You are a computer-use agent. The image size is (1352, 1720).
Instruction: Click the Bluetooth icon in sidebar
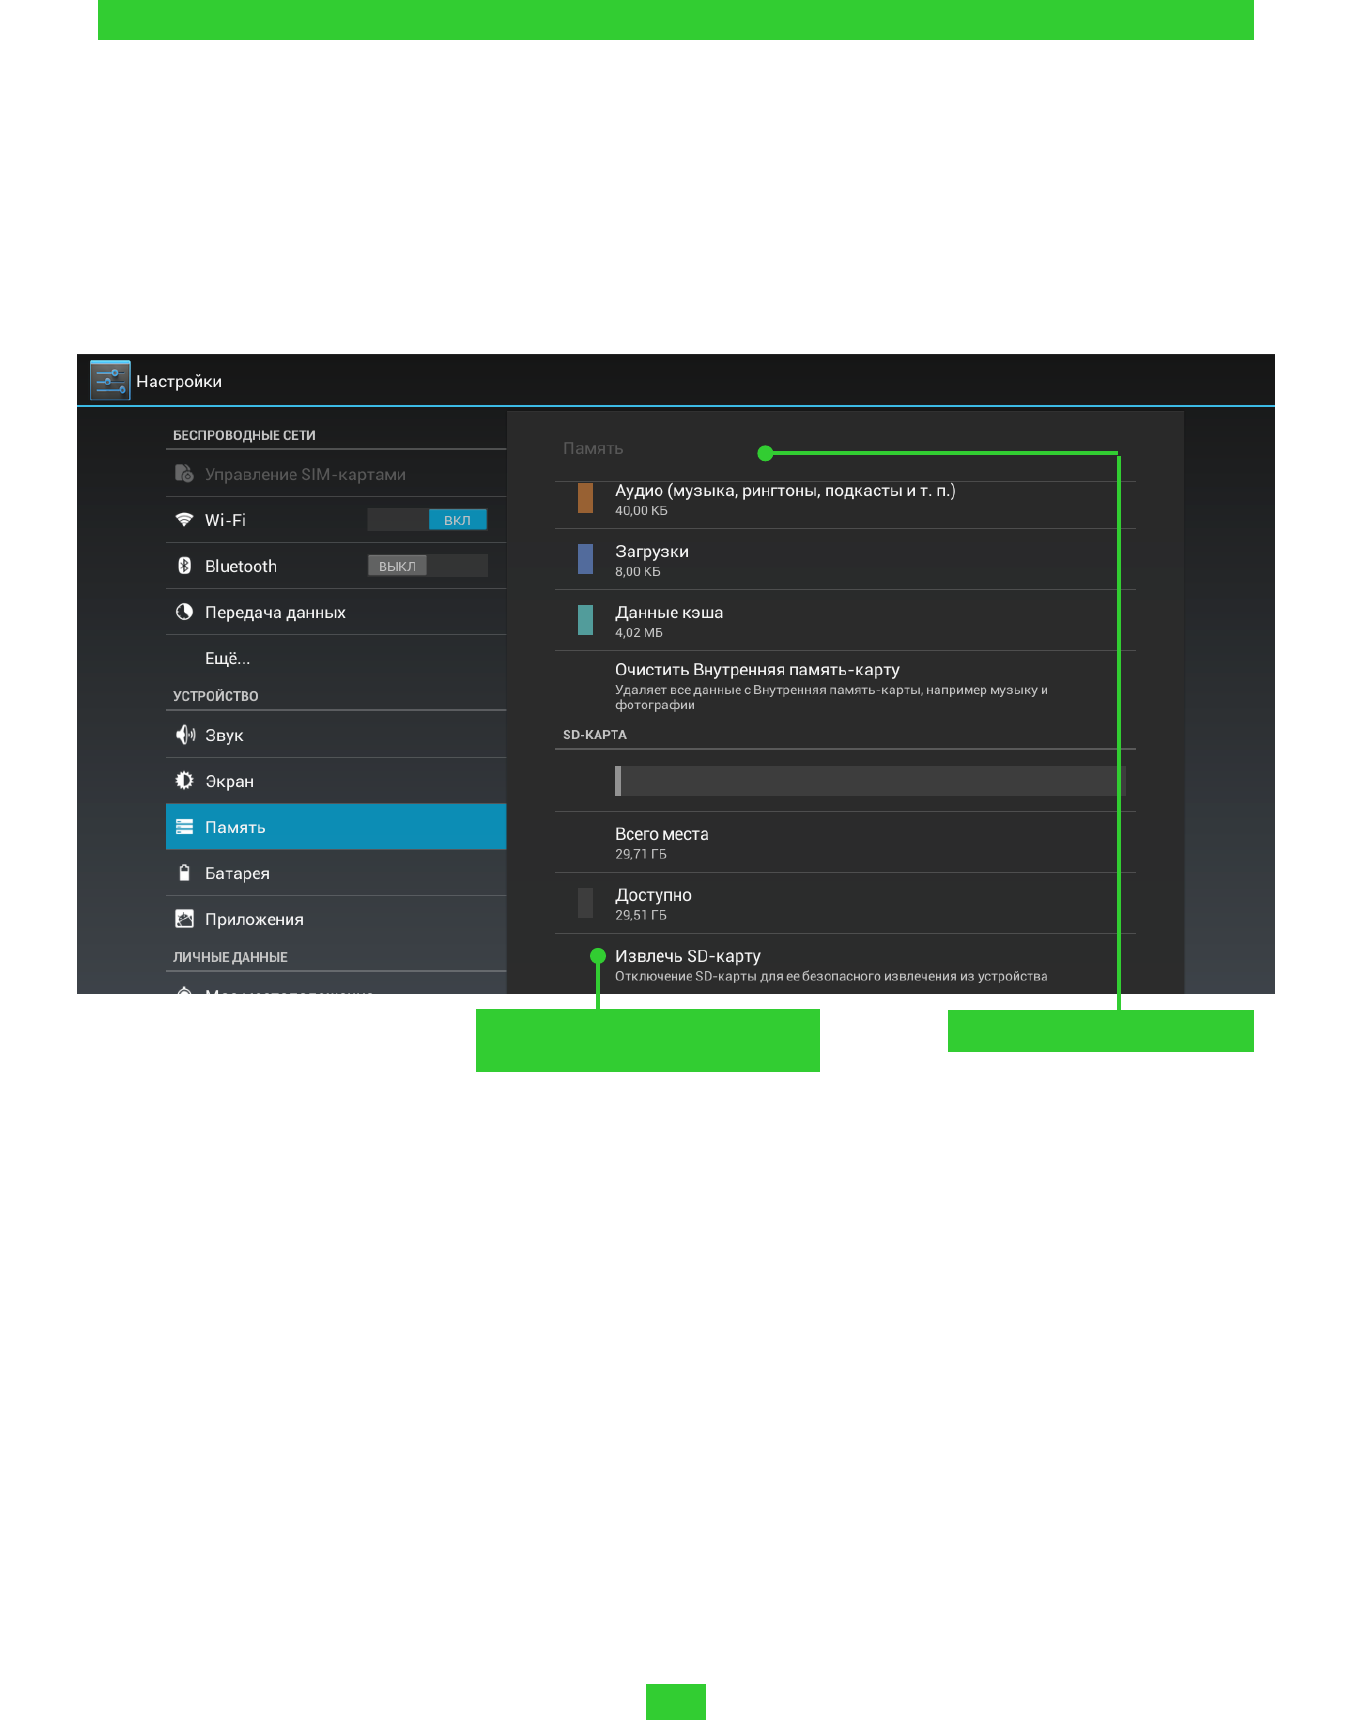point(184,566)
